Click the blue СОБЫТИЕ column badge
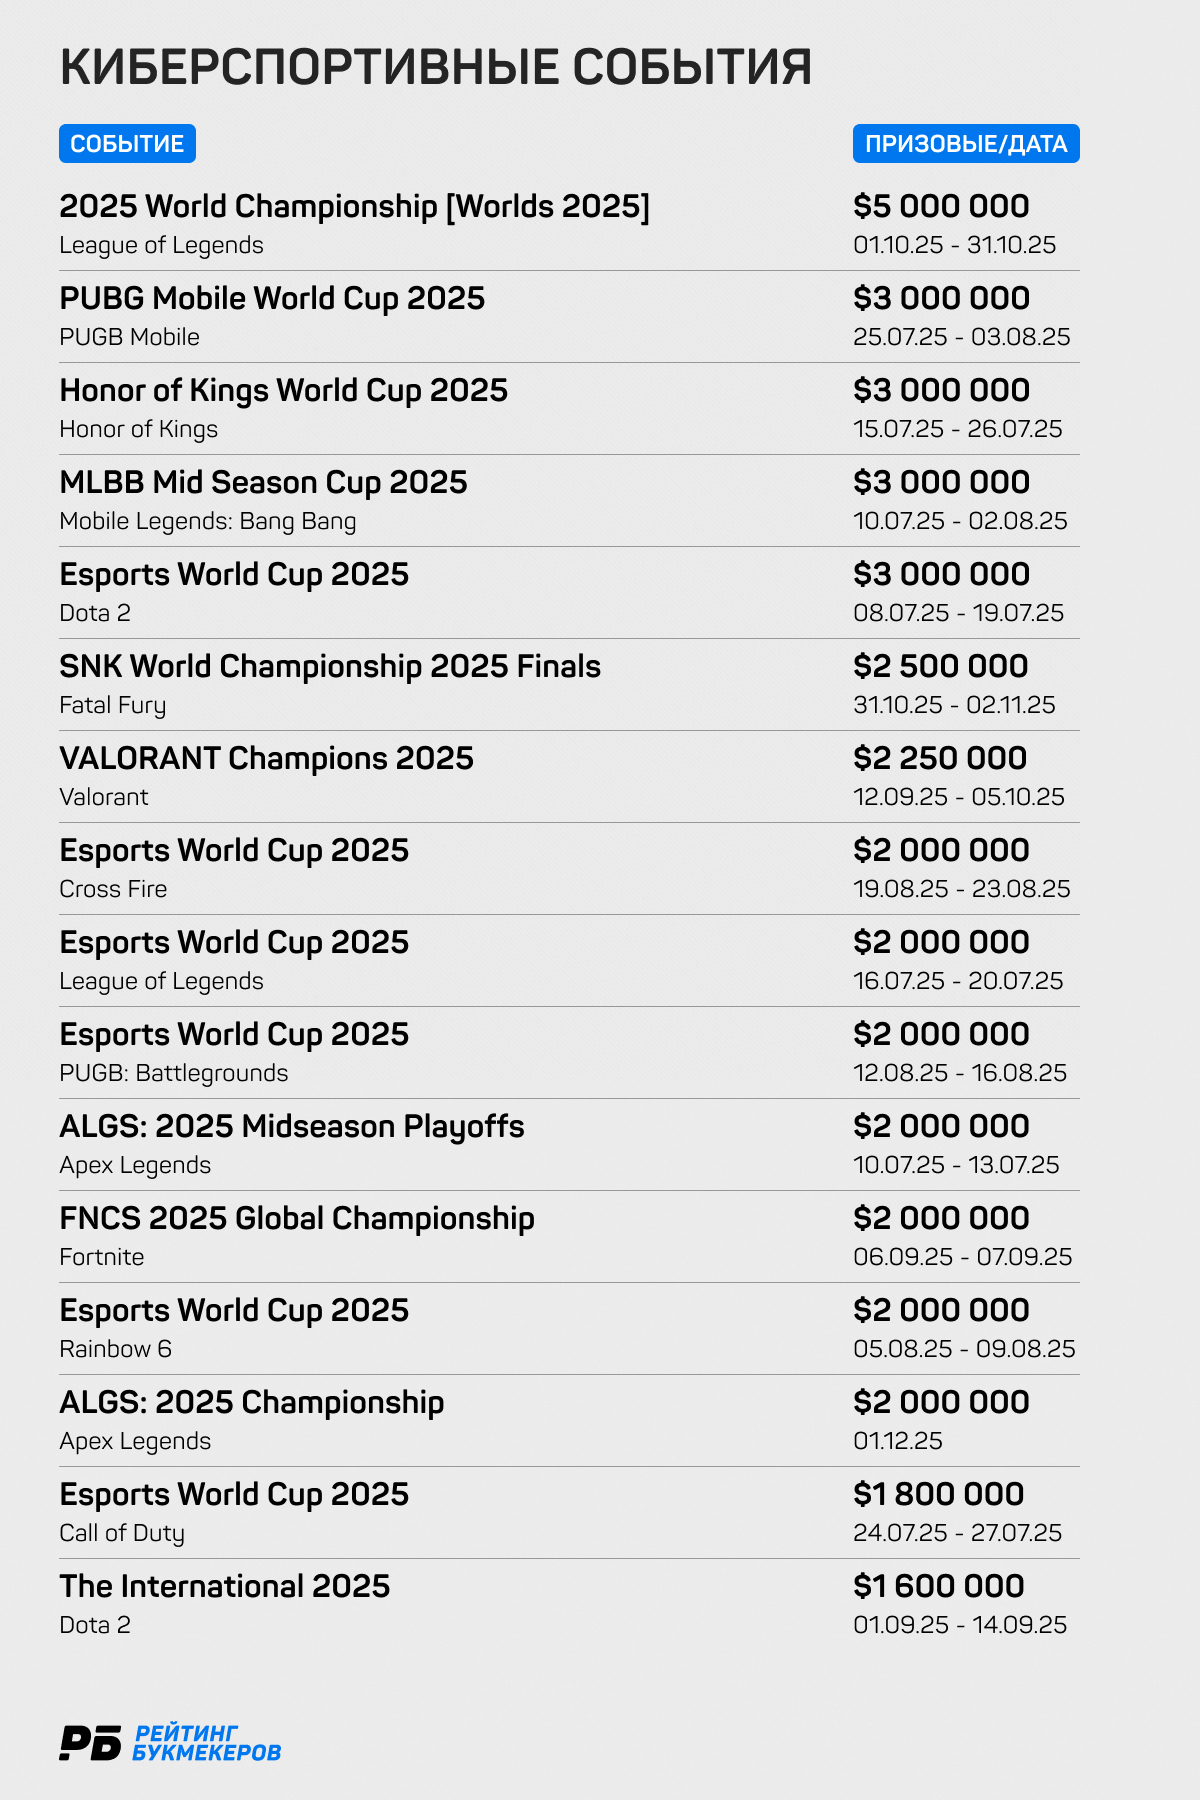 [127, 144]
